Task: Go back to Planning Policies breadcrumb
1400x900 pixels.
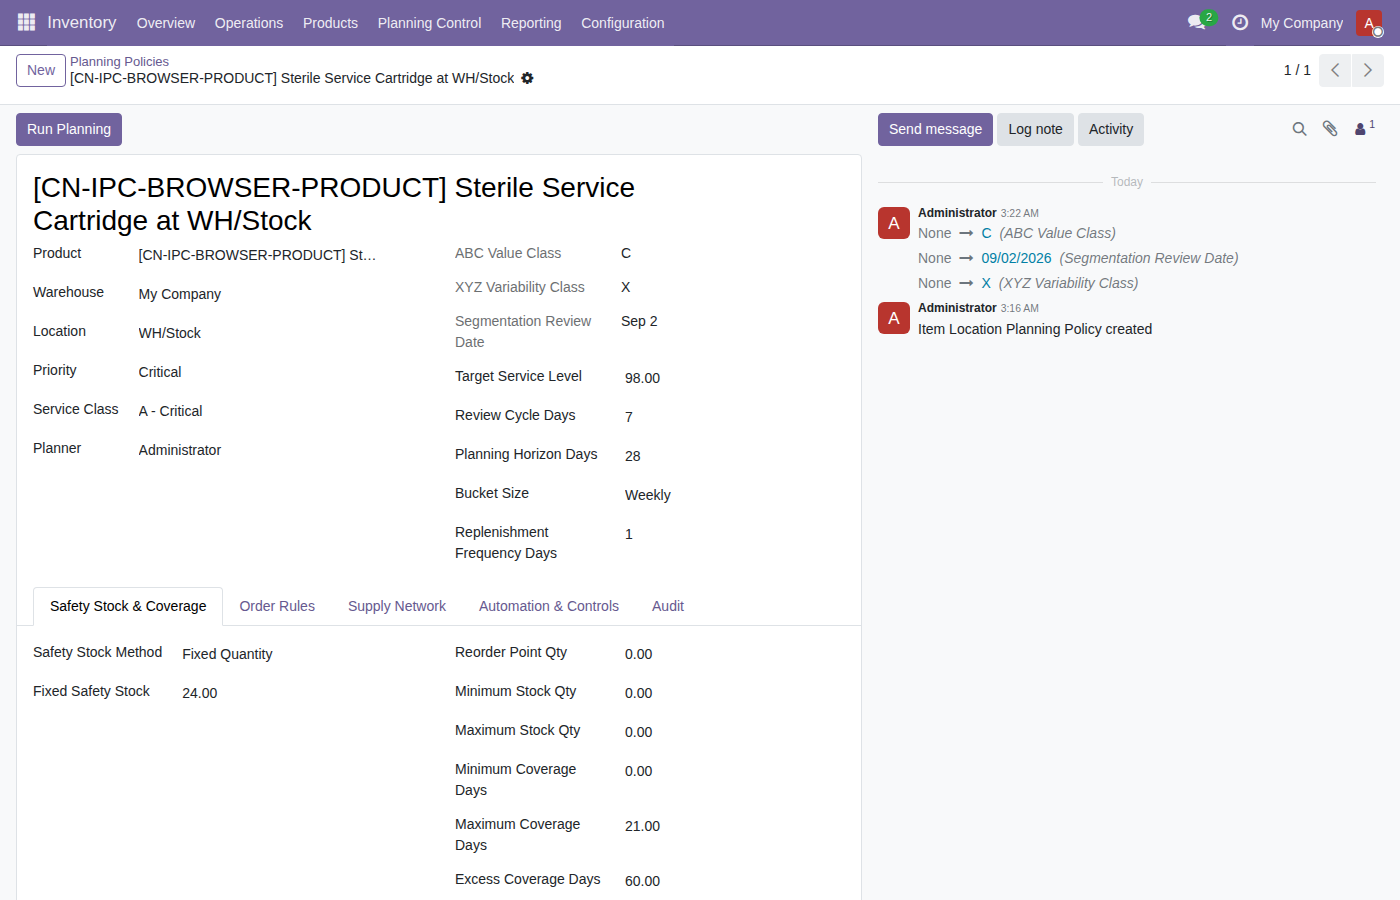Action: (119, 62)
